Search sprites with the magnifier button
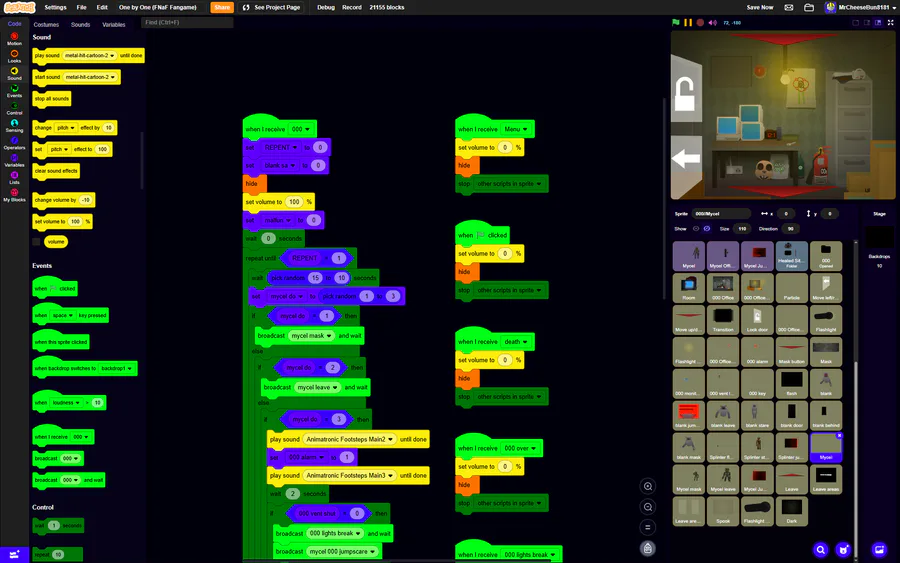 pos(821,550)
